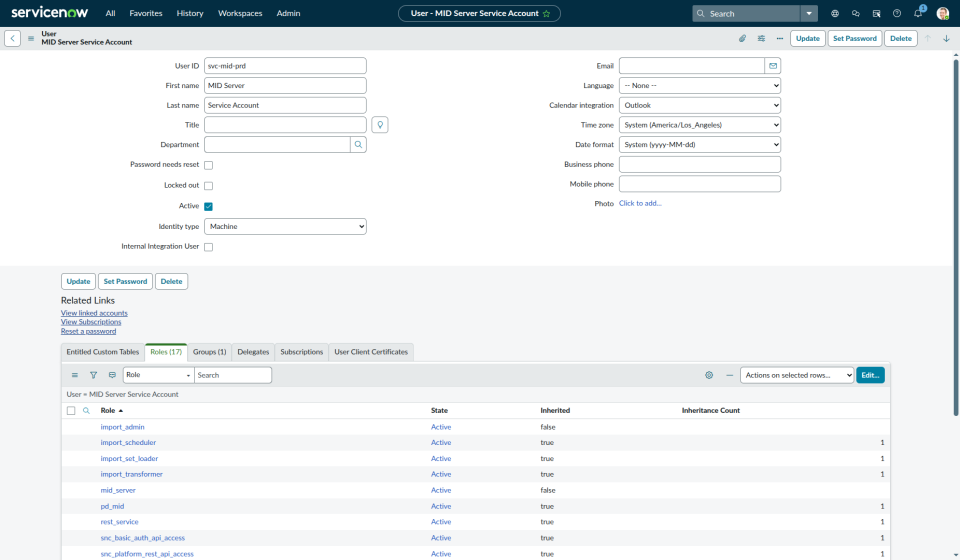This screenshot has width=960, height=560.
Task: Click the ServiceNow logo
Action: [x=50, y=12]
